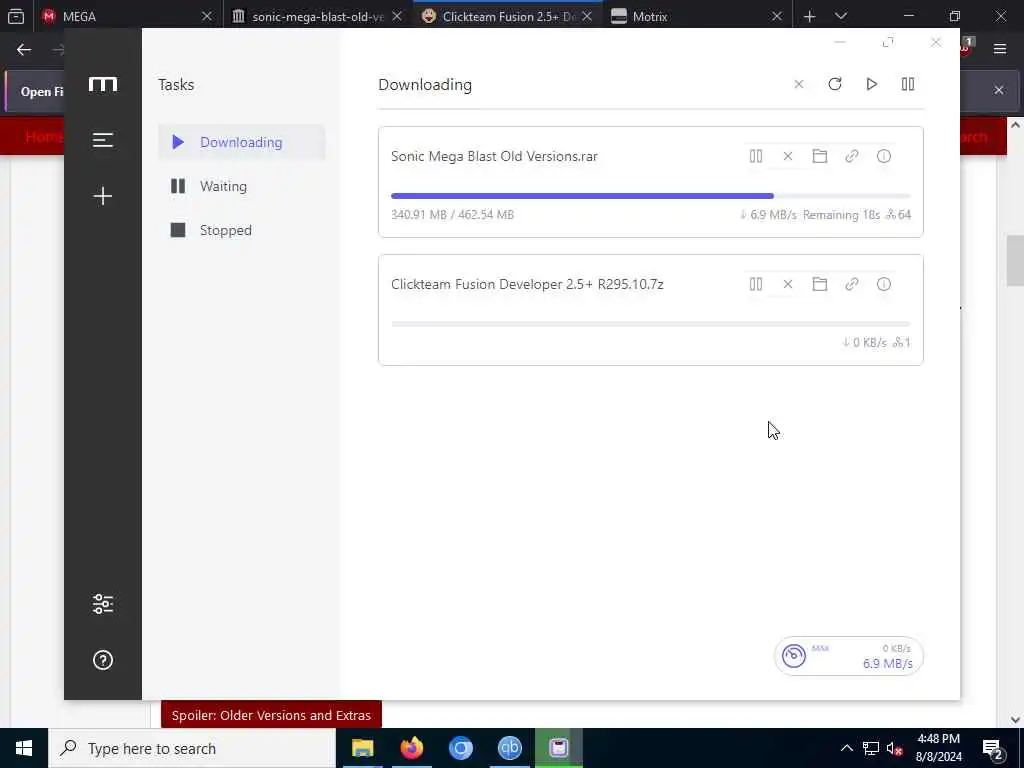The height and width of the screenshot is (768, 1024).
Task: Copy link of Sonic Mega Blast task
Action: [852, 156]
